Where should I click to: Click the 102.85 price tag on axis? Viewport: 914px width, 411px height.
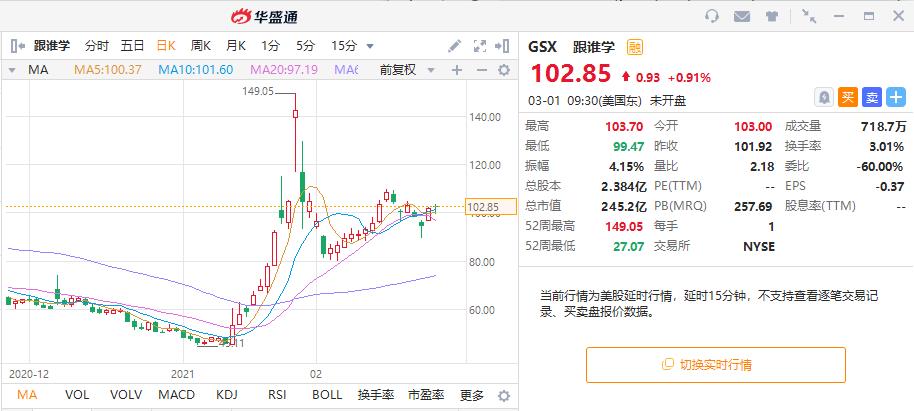[491, 207]
